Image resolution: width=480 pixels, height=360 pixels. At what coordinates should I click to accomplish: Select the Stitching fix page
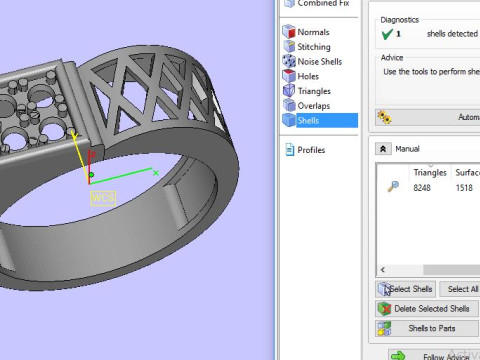point(314,47)
